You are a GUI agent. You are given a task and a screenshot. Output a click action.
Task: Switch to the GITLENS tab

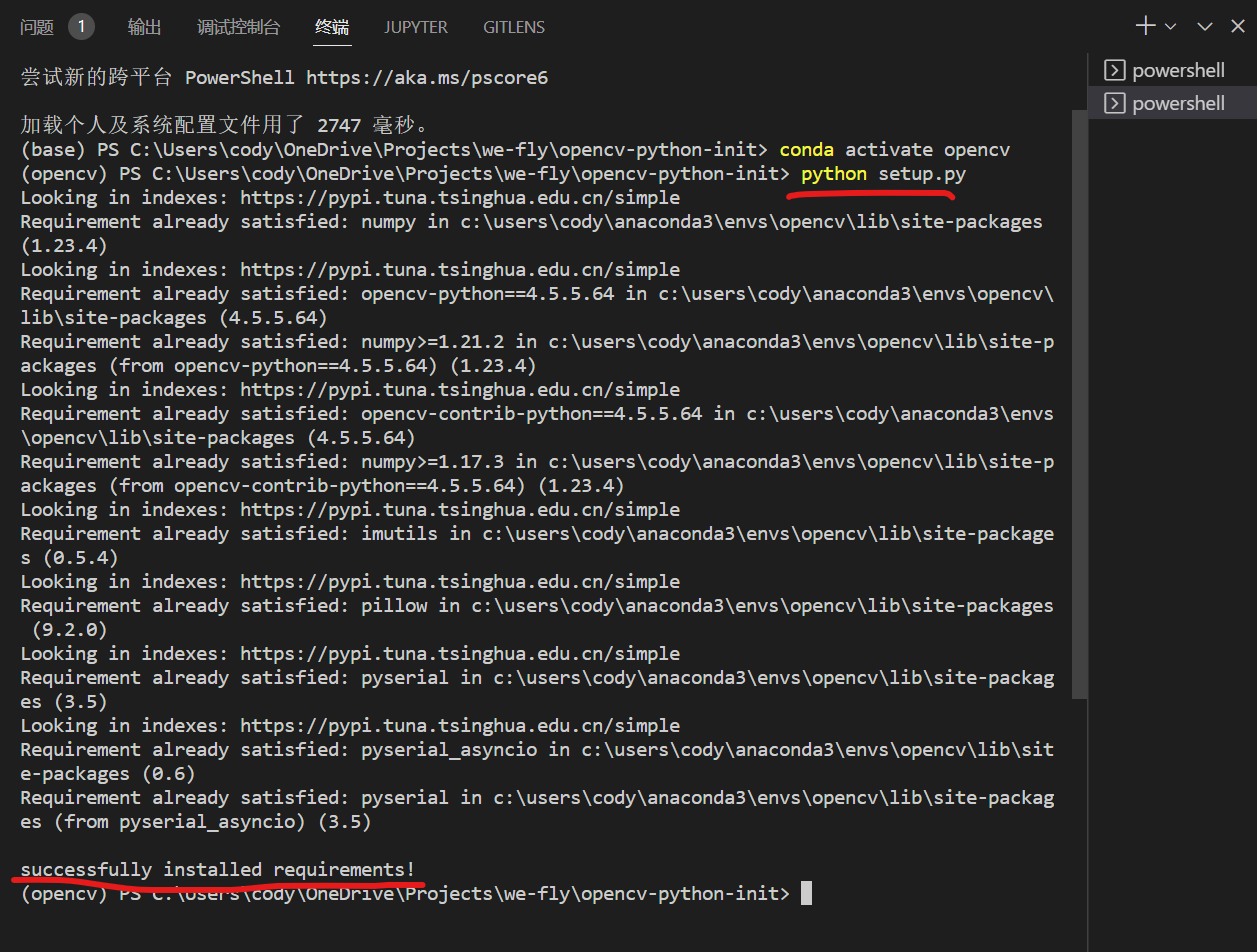coord(514,27)
